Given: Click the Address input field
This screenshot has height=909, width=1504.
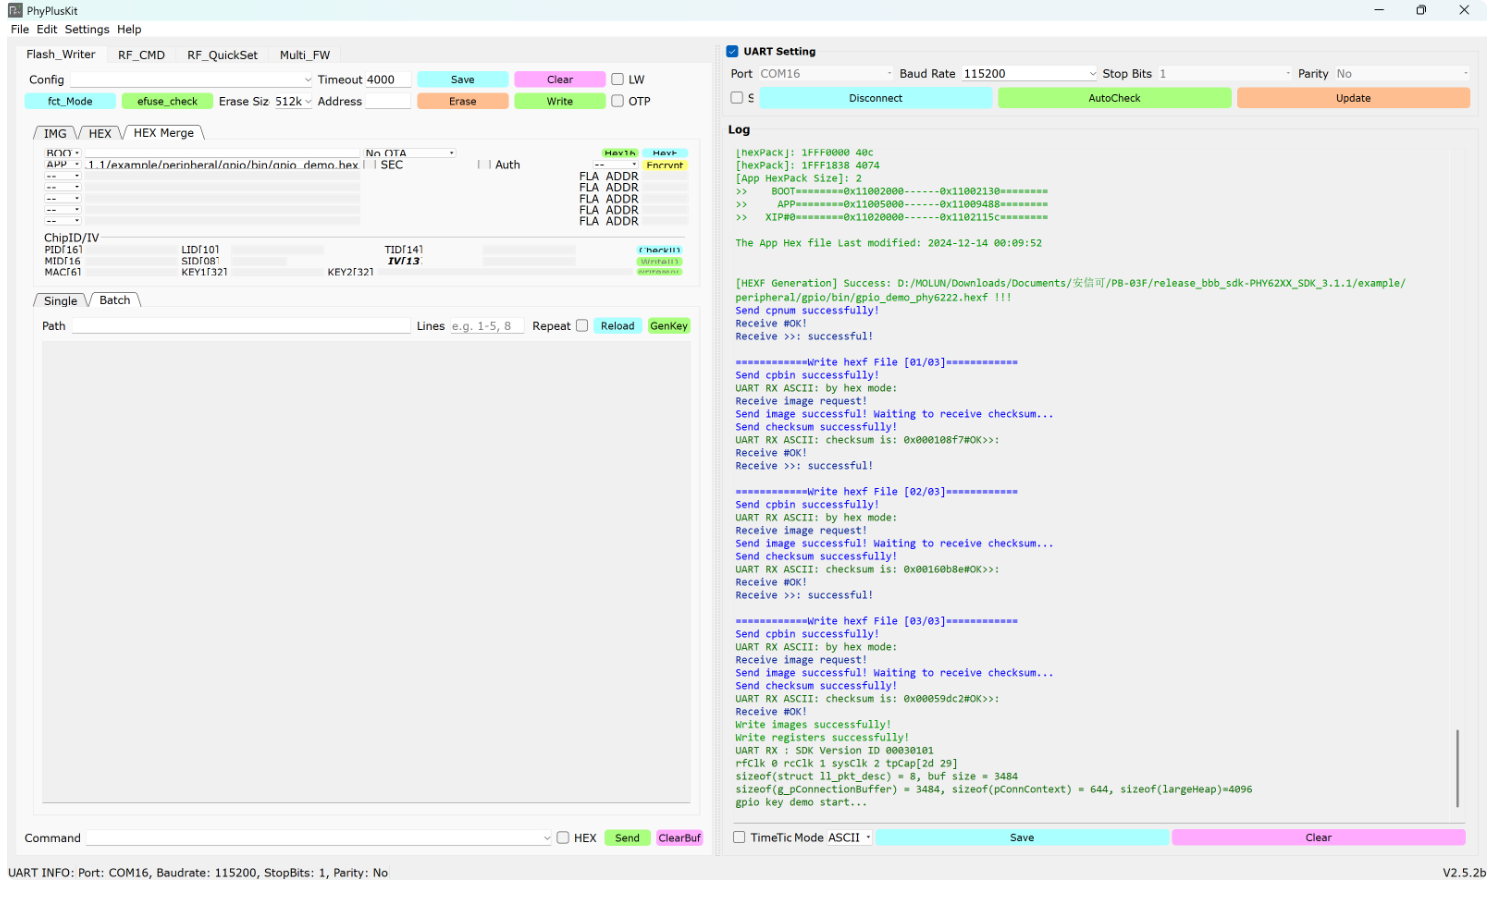Looking at the screenshot, I should (x=388, y=102).
